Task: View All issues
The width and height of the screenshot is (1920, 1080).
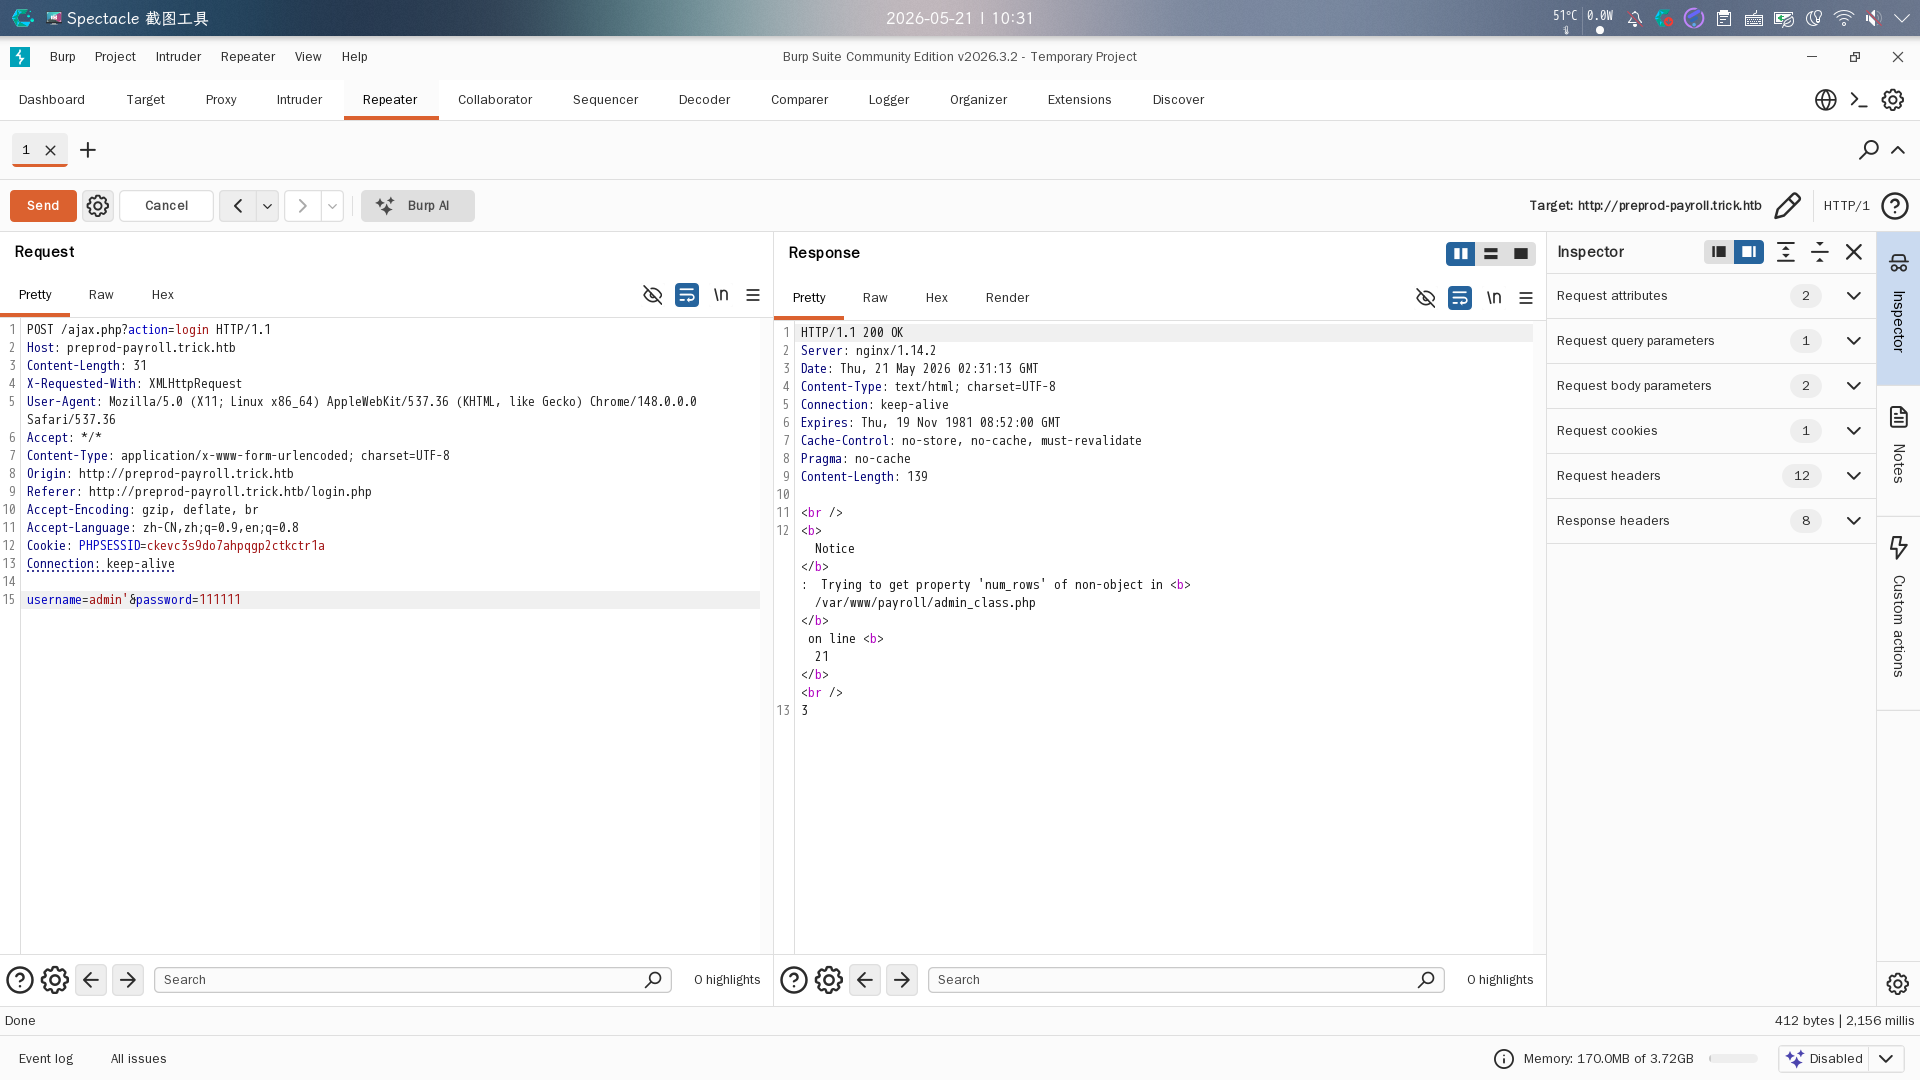Action: 139,1059
